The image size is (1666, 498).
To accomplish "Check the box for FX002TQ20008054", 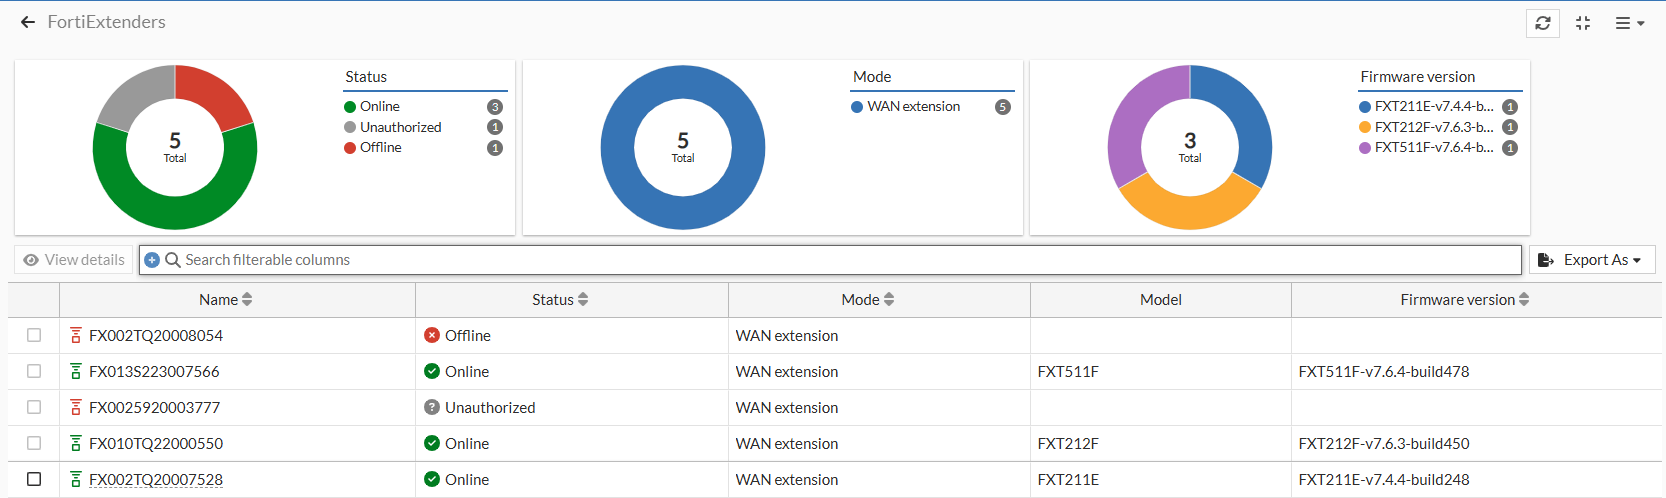I will 34,335.
